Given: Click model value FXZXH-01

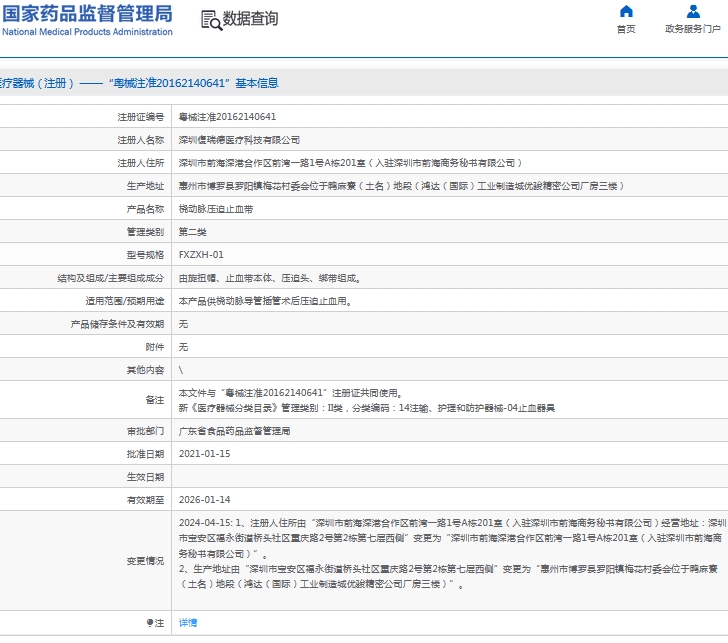Looking at the screenshot, I should click(x=201, y=255).
